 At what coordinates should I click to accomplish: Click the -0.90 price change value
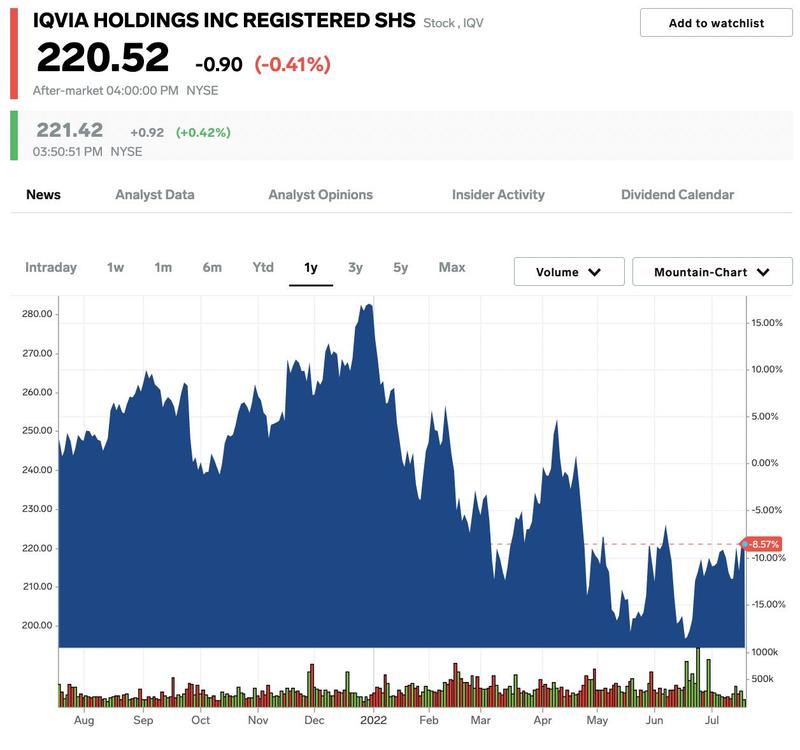point(219,64)
